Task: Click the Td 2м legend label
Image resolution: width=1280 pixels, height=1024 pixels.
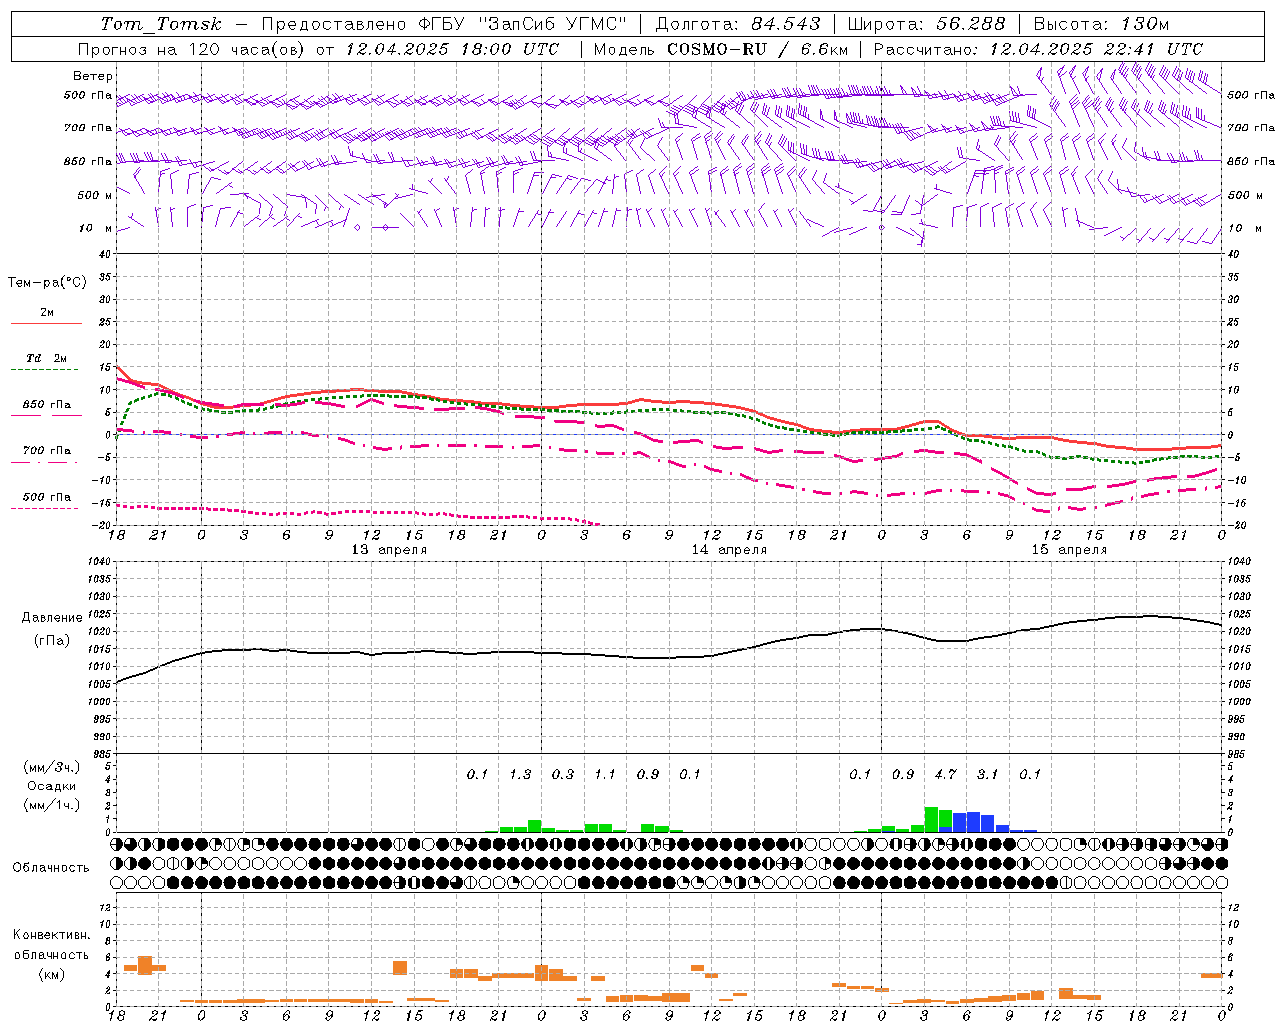Action: [x=47, y=358]
